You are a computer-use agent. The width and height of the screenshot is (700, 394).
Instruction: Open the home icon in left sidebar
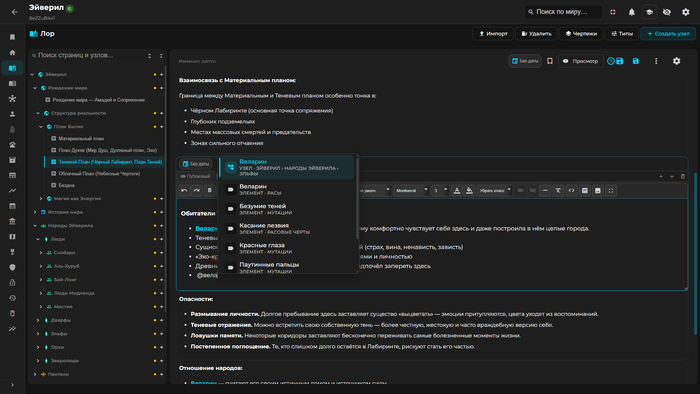tap(12, 53)
